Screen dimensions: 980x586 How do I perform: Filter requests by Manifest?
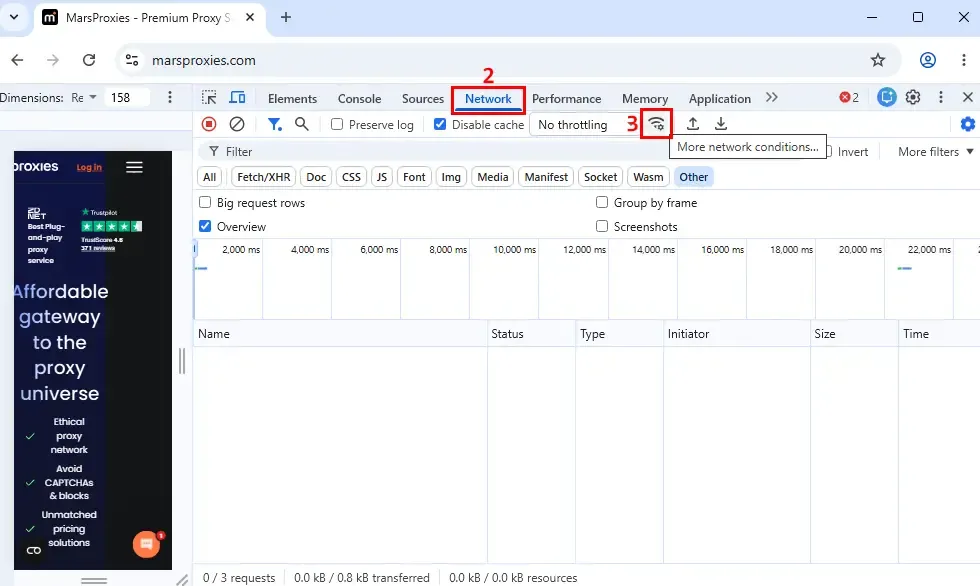click(546, 177)
